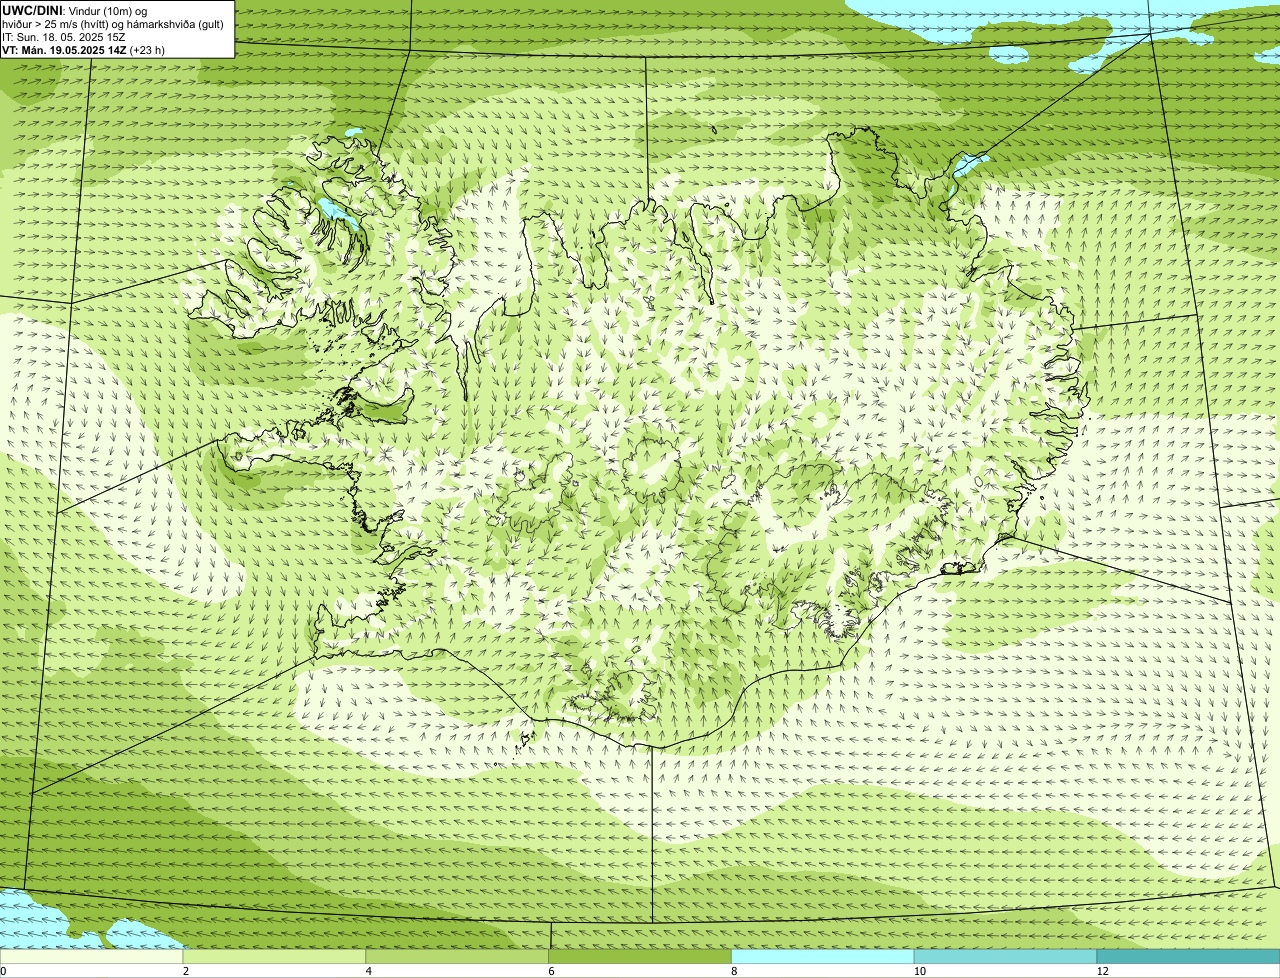Click the scale label '8'
Image resolution: width=1280 pixels, height=978 pixels.
pos(734,971)
